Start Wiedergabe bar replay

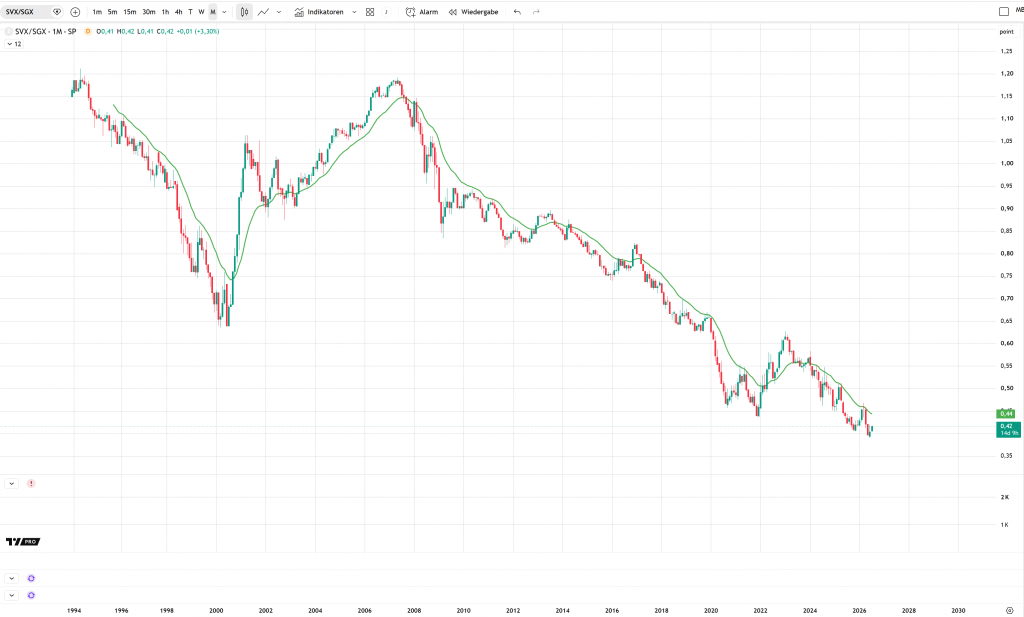click(473, 12)
